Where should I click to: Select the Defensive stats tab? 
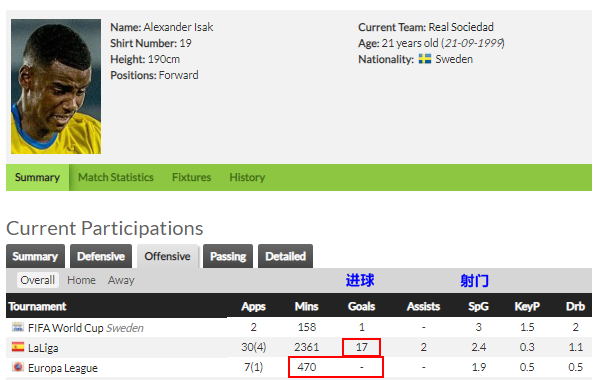[x=101, y=256]
